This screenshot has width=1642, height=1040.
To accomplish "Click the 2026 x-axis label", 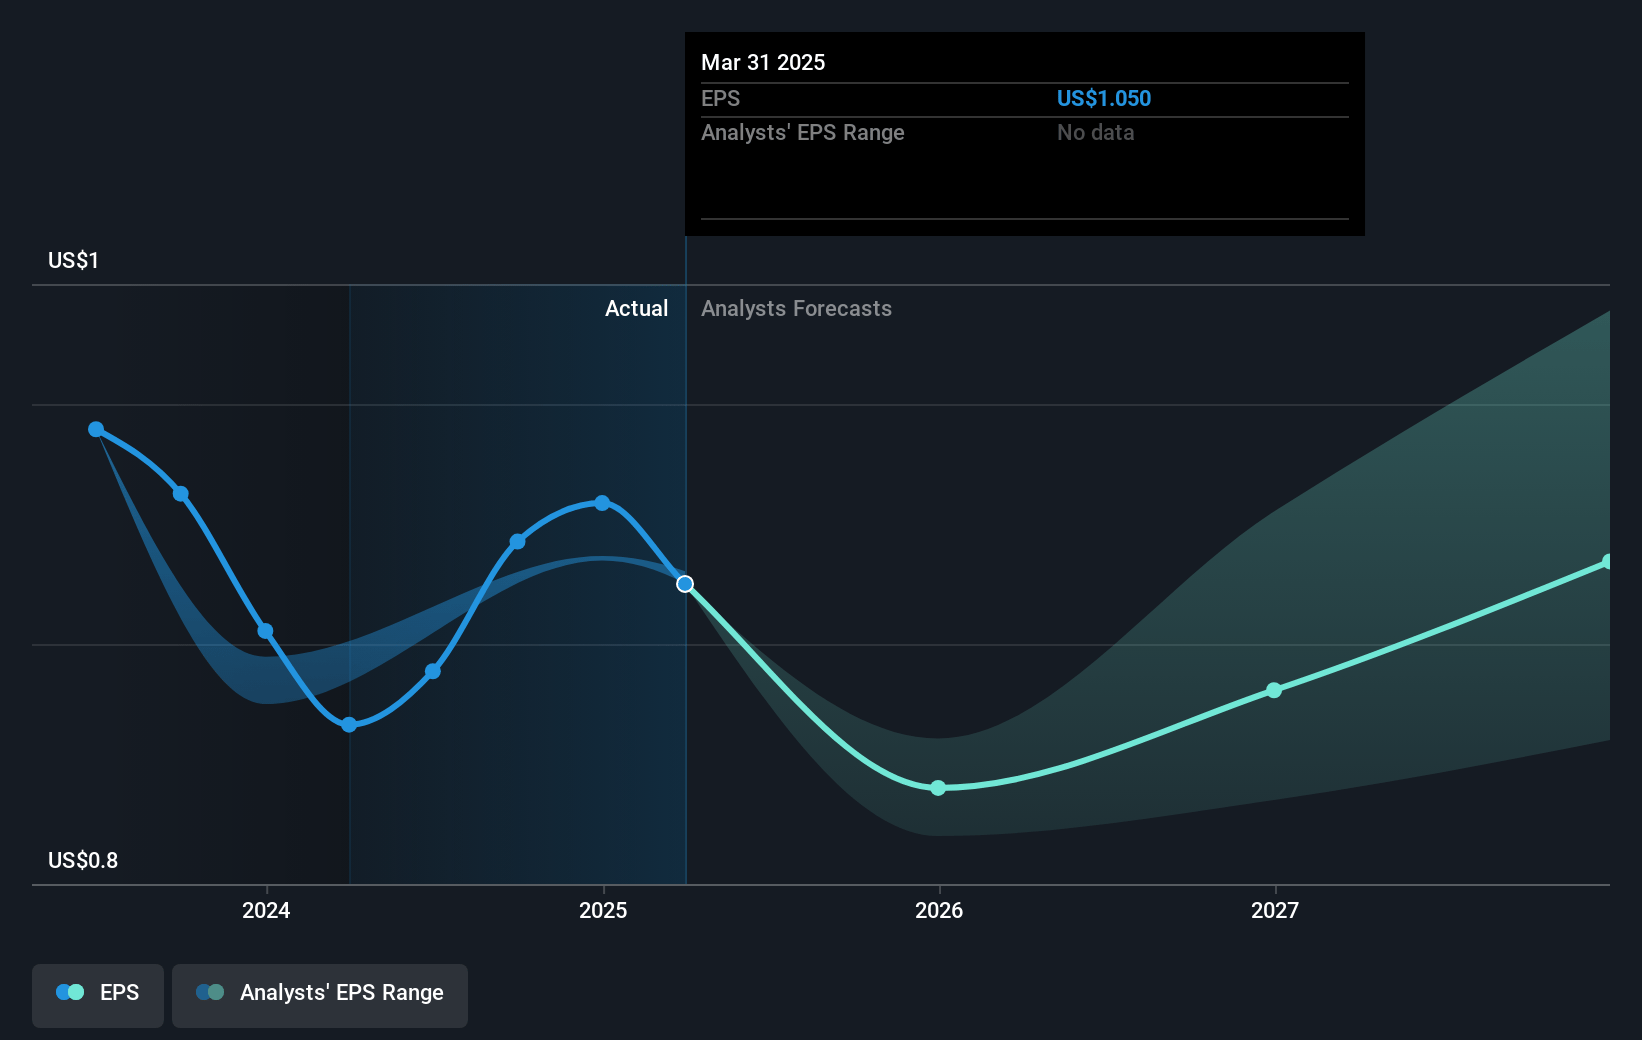I will pos(939,910).
